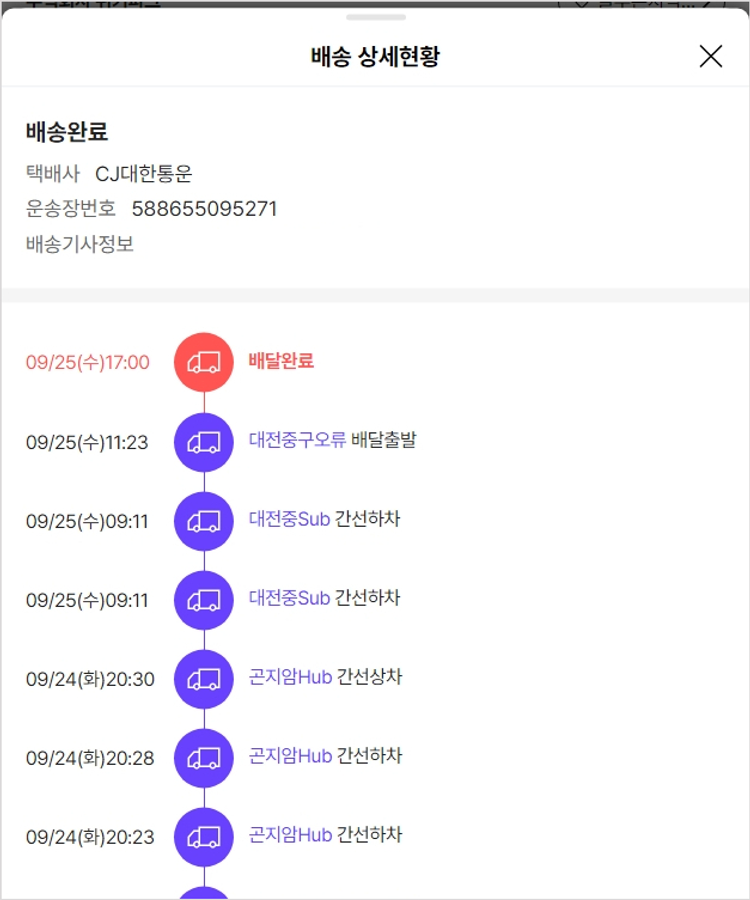Open the 곤지암Hub link at 20:23

[x=290, y=835]
